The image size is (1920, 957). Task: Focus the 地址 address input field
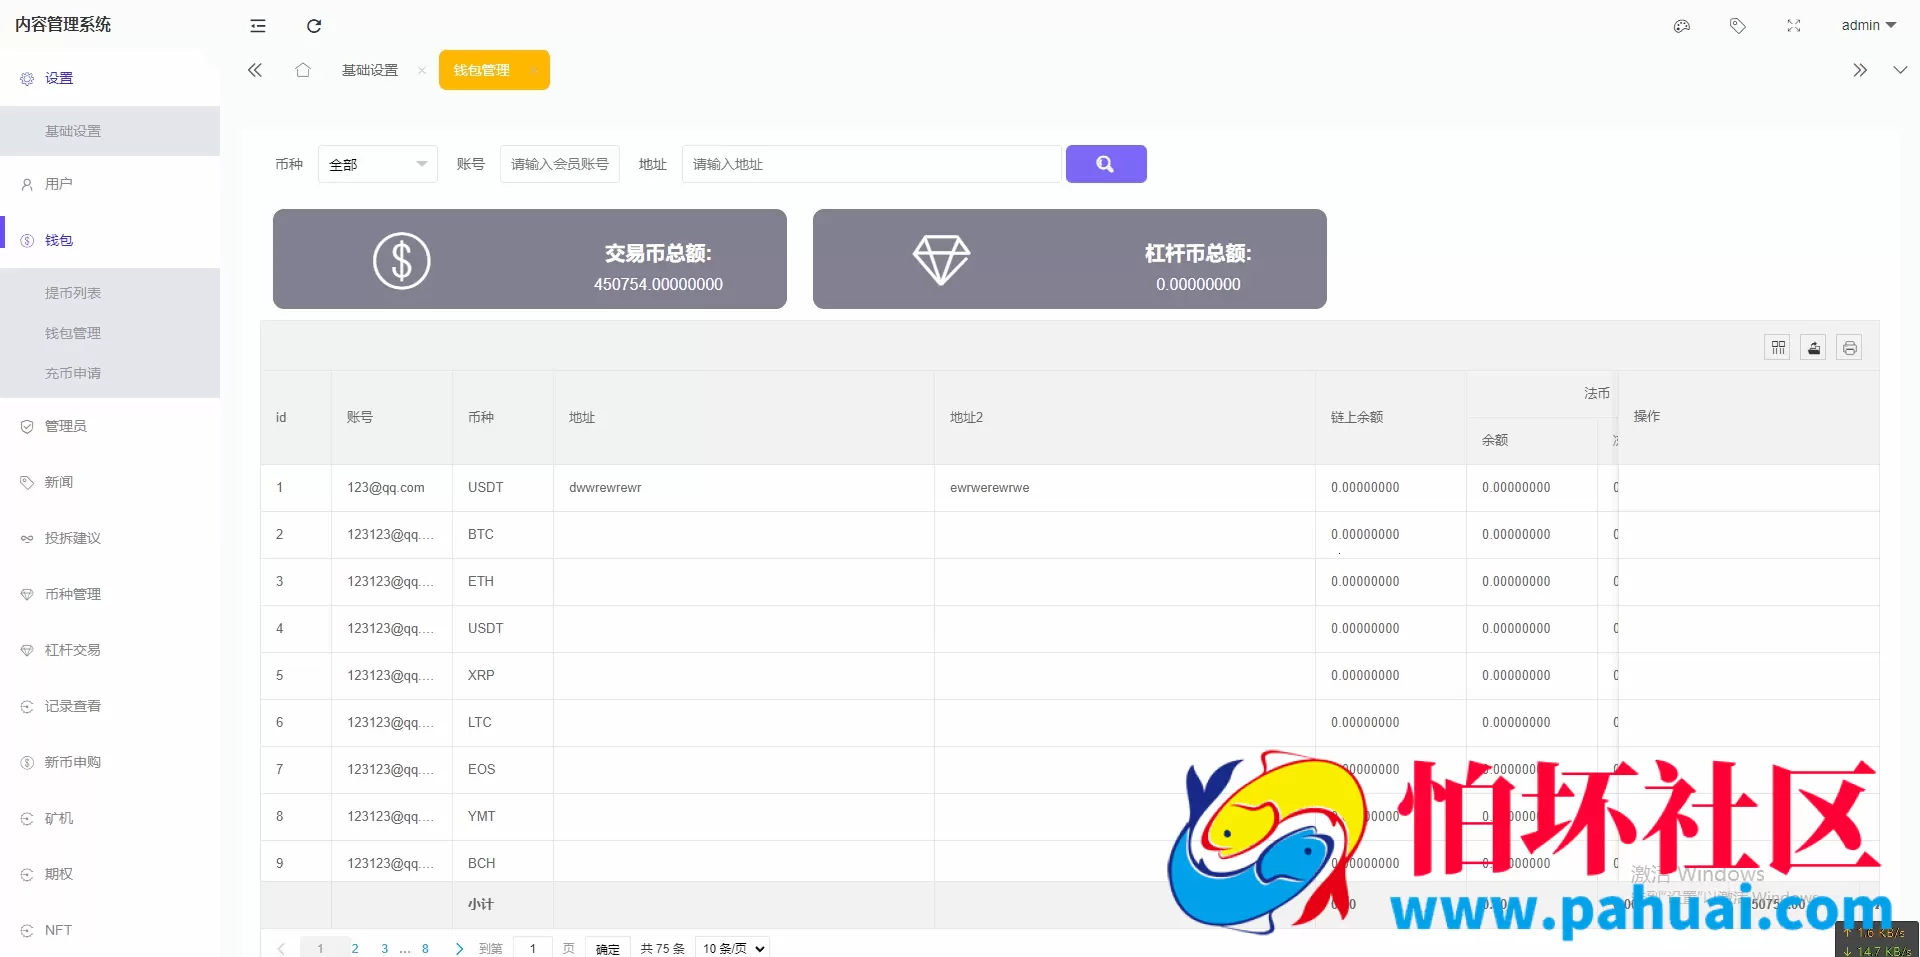point(871,164)
